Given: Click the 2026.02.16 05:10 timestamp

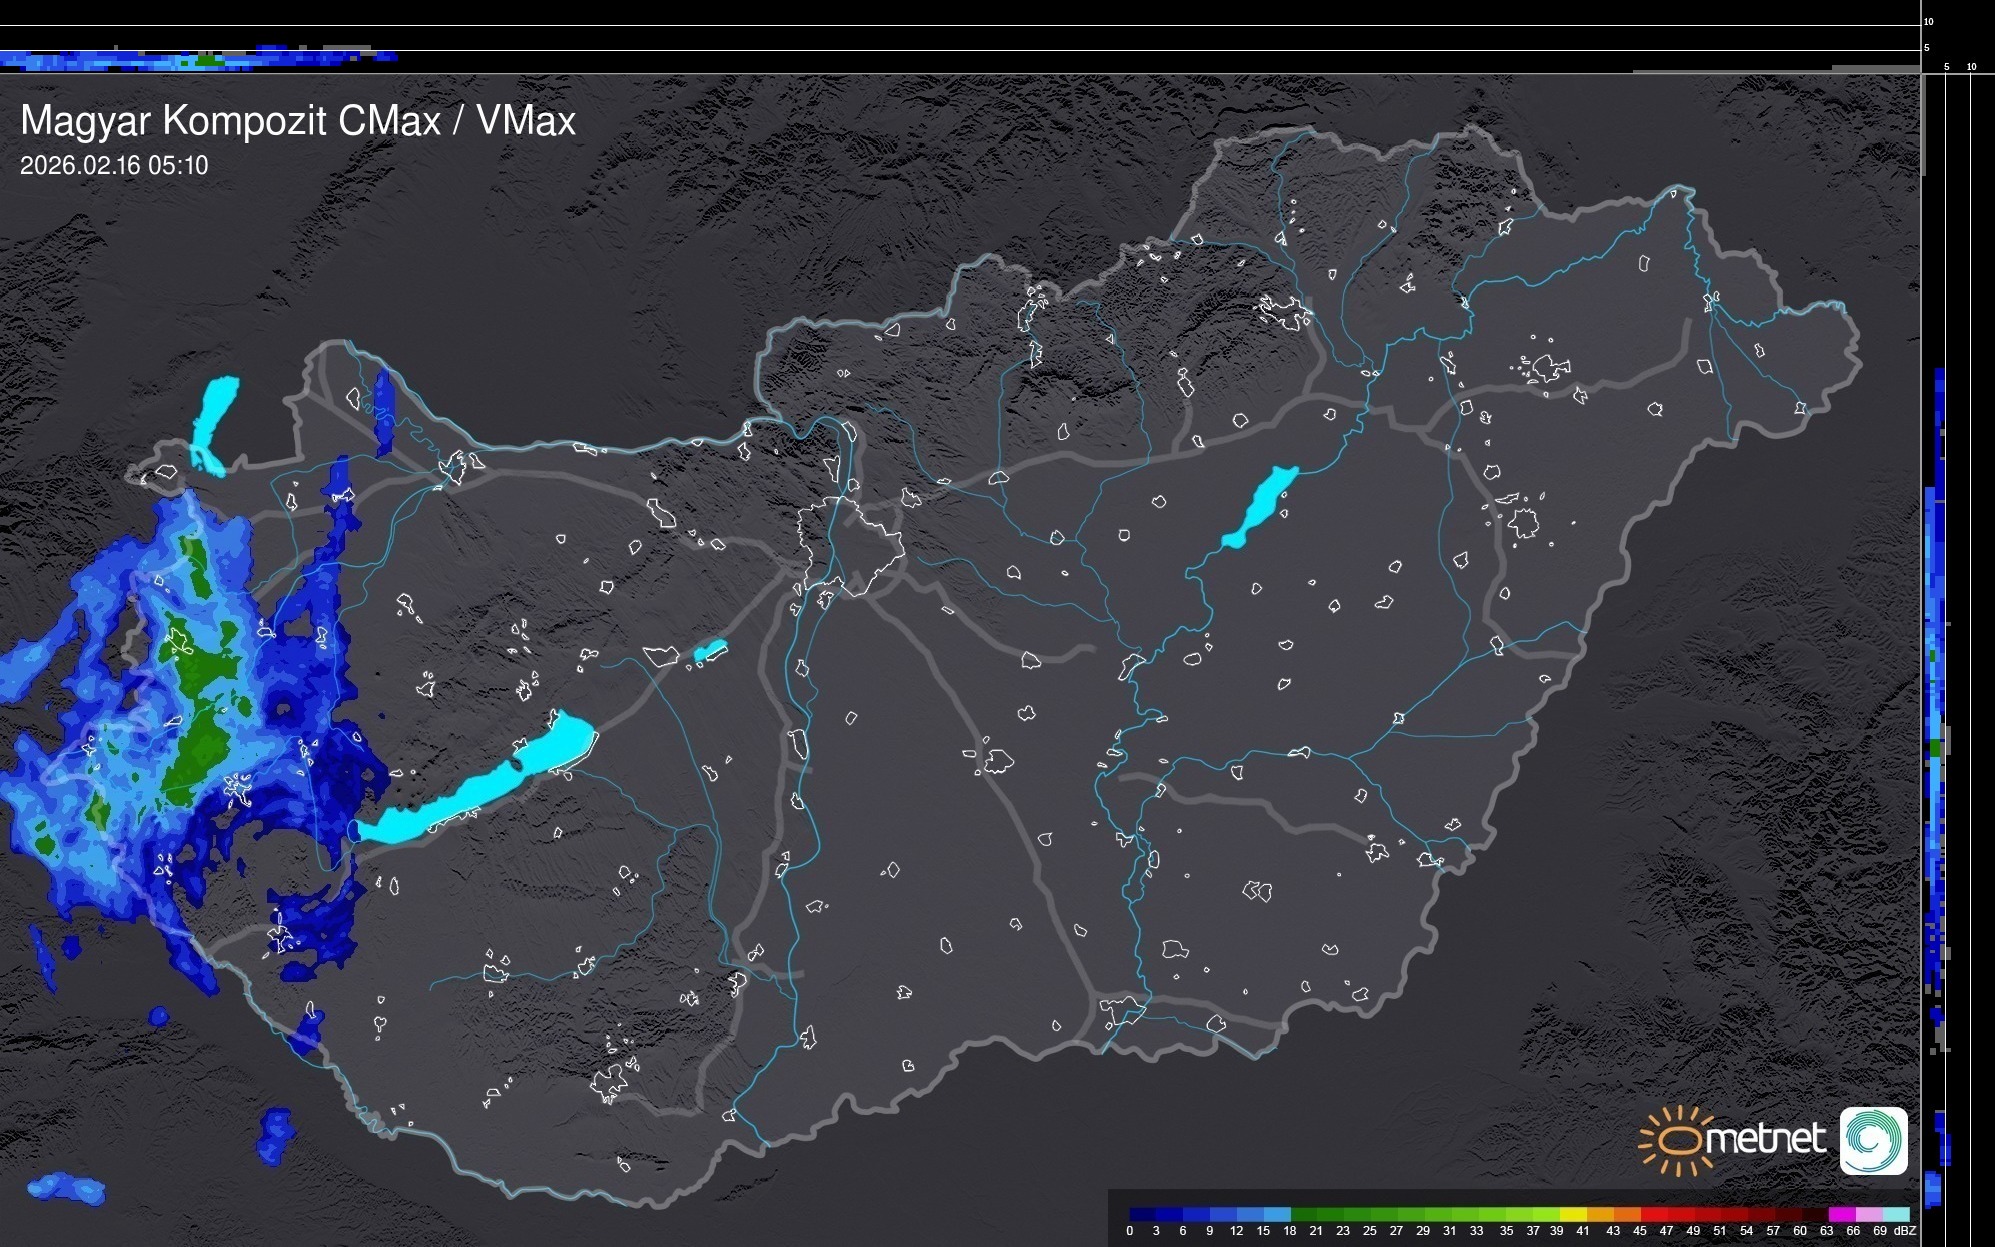Looking at the screenshot, I should point(114,166).
